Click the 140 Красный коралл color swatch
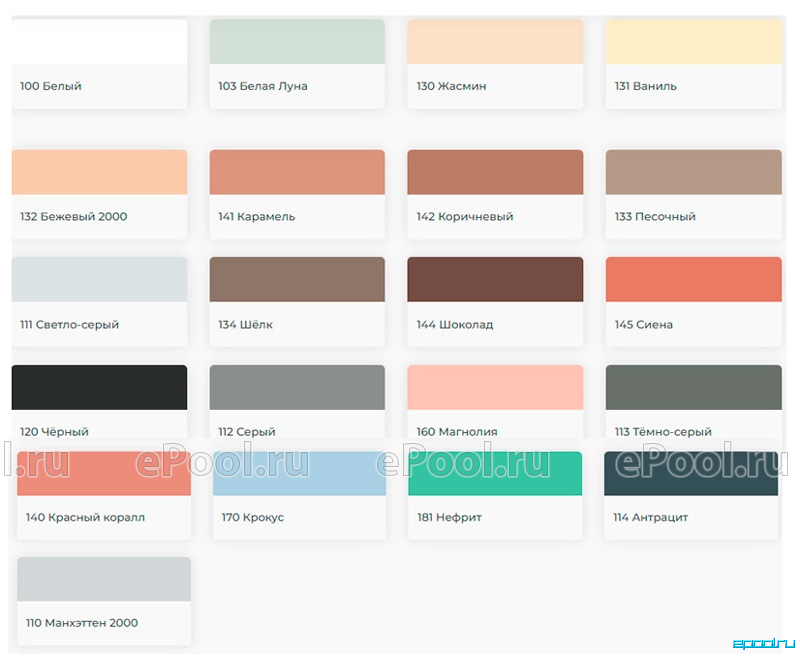Screen dimensions: 800x656 click(104, 473)
